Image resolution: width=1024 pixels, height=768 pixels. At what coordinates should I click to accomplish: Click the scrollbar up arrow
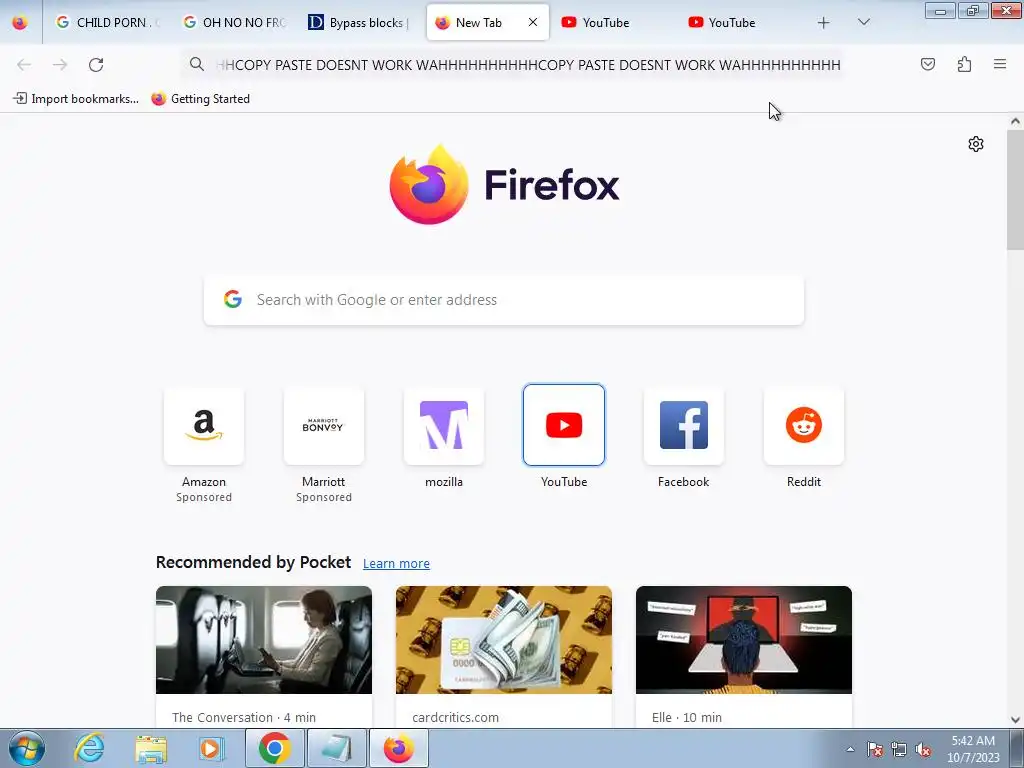coord(1015,121)
